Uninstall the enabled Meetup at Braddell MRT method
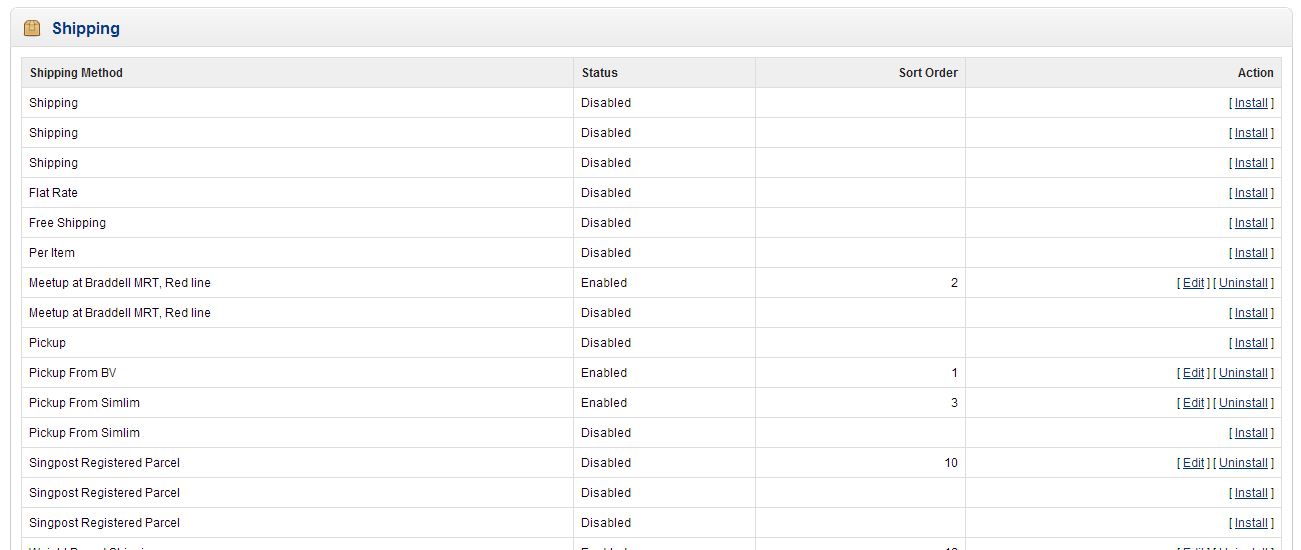This screenshot has height=550, width=1301. 1243,283
